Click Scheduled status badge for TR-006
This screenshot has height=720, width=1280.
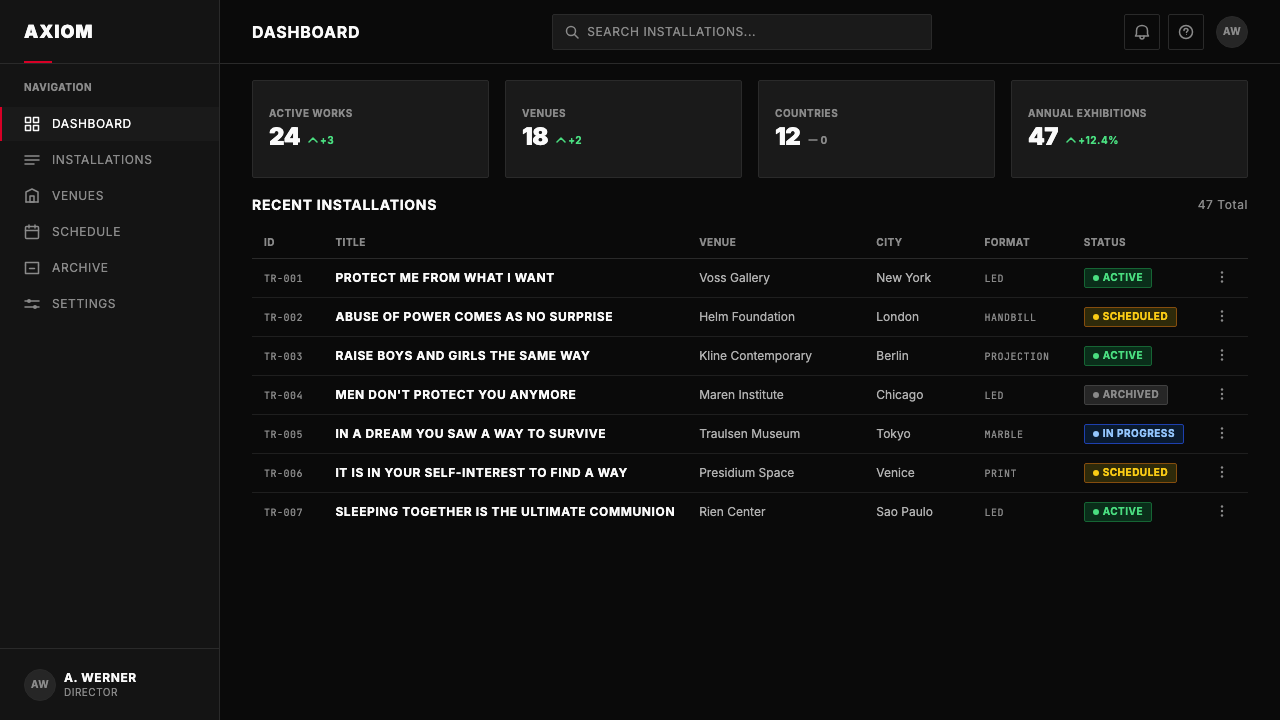point(1130,473)
